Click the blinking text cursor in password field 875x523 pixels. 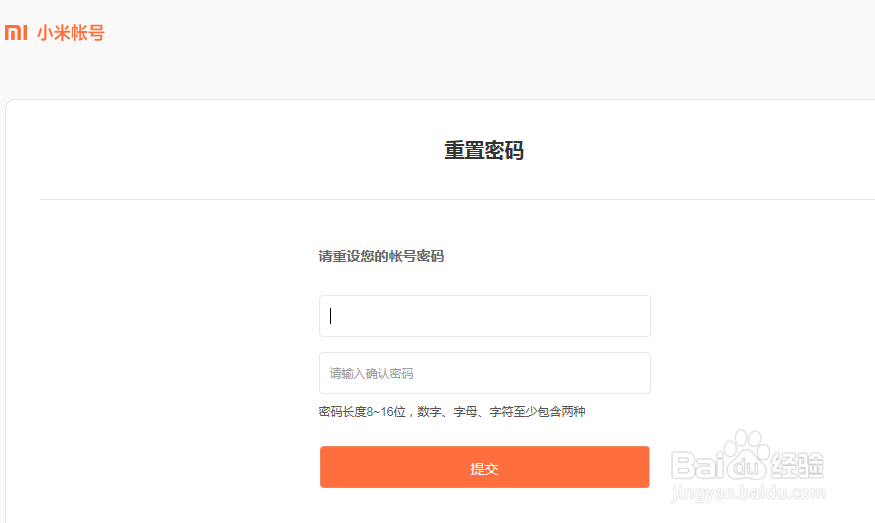pyautogui.click(x=330, y=316)
